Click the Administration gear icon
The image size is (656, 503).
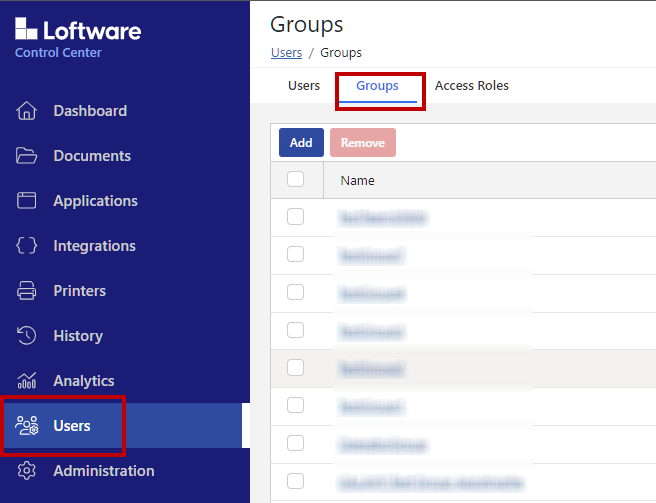[x=27, y=471]
